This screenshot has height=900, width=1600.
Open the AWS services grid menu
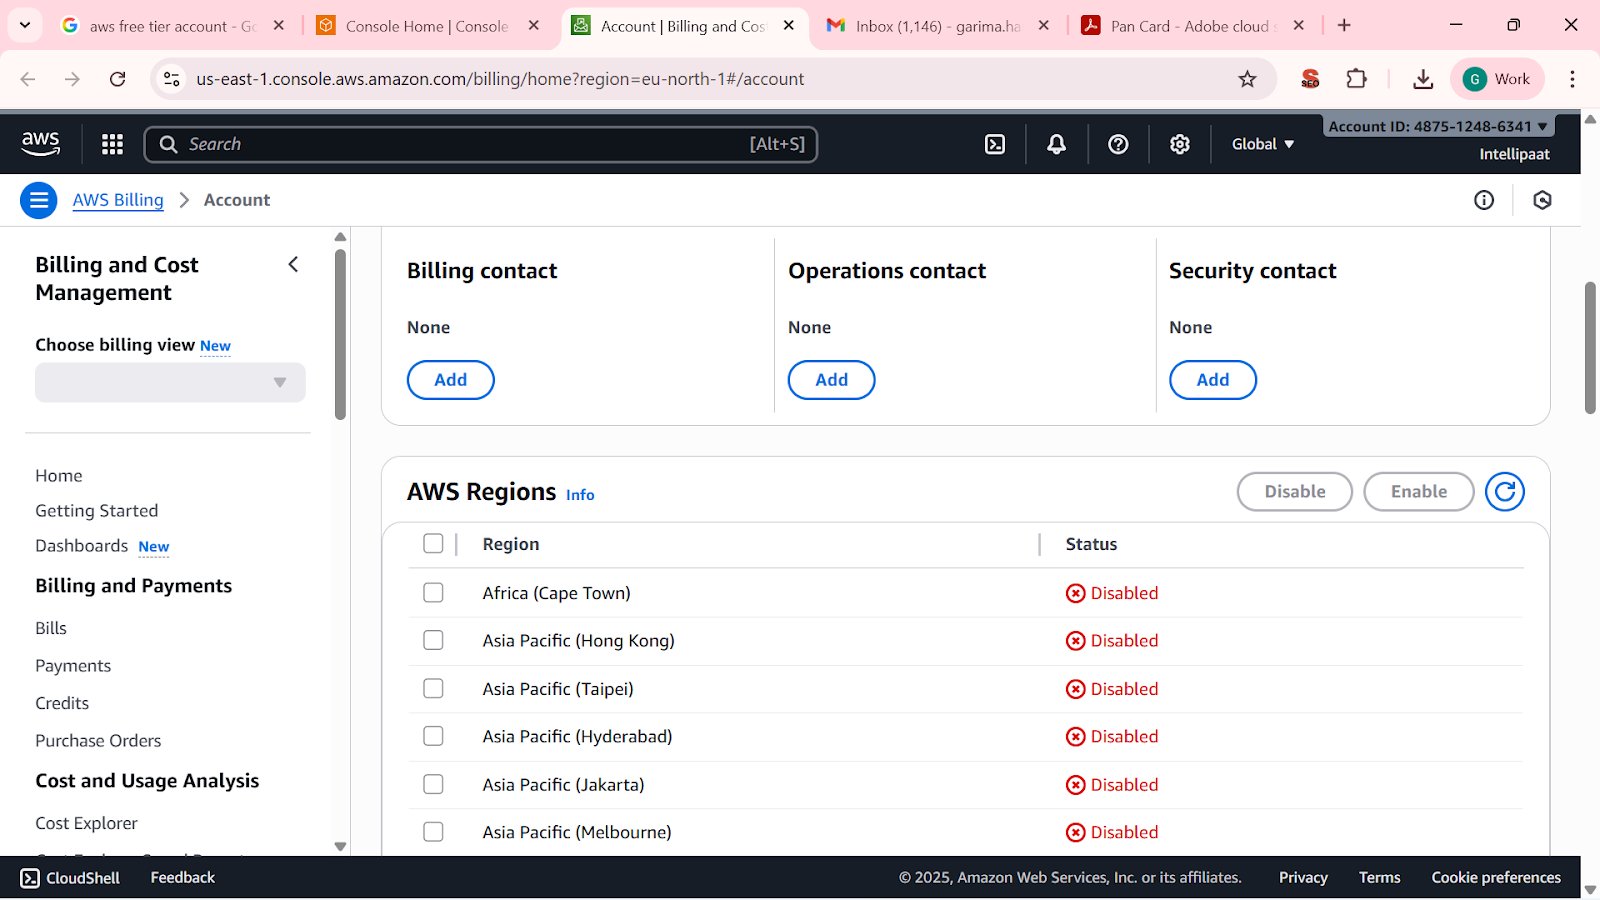(112, 144)
